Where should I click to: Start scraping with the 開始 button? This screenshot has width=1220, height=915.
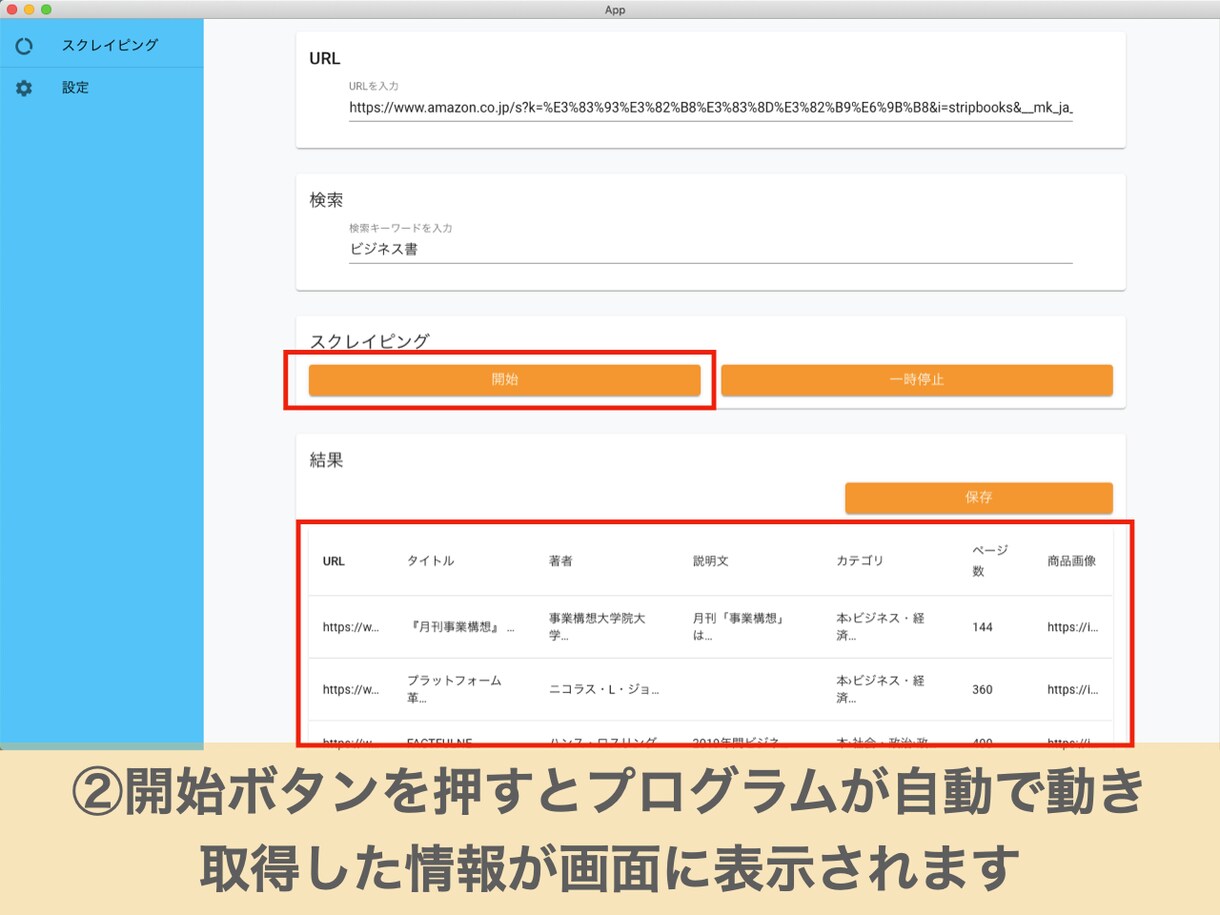pyautogui.click(x=504, y=380)
